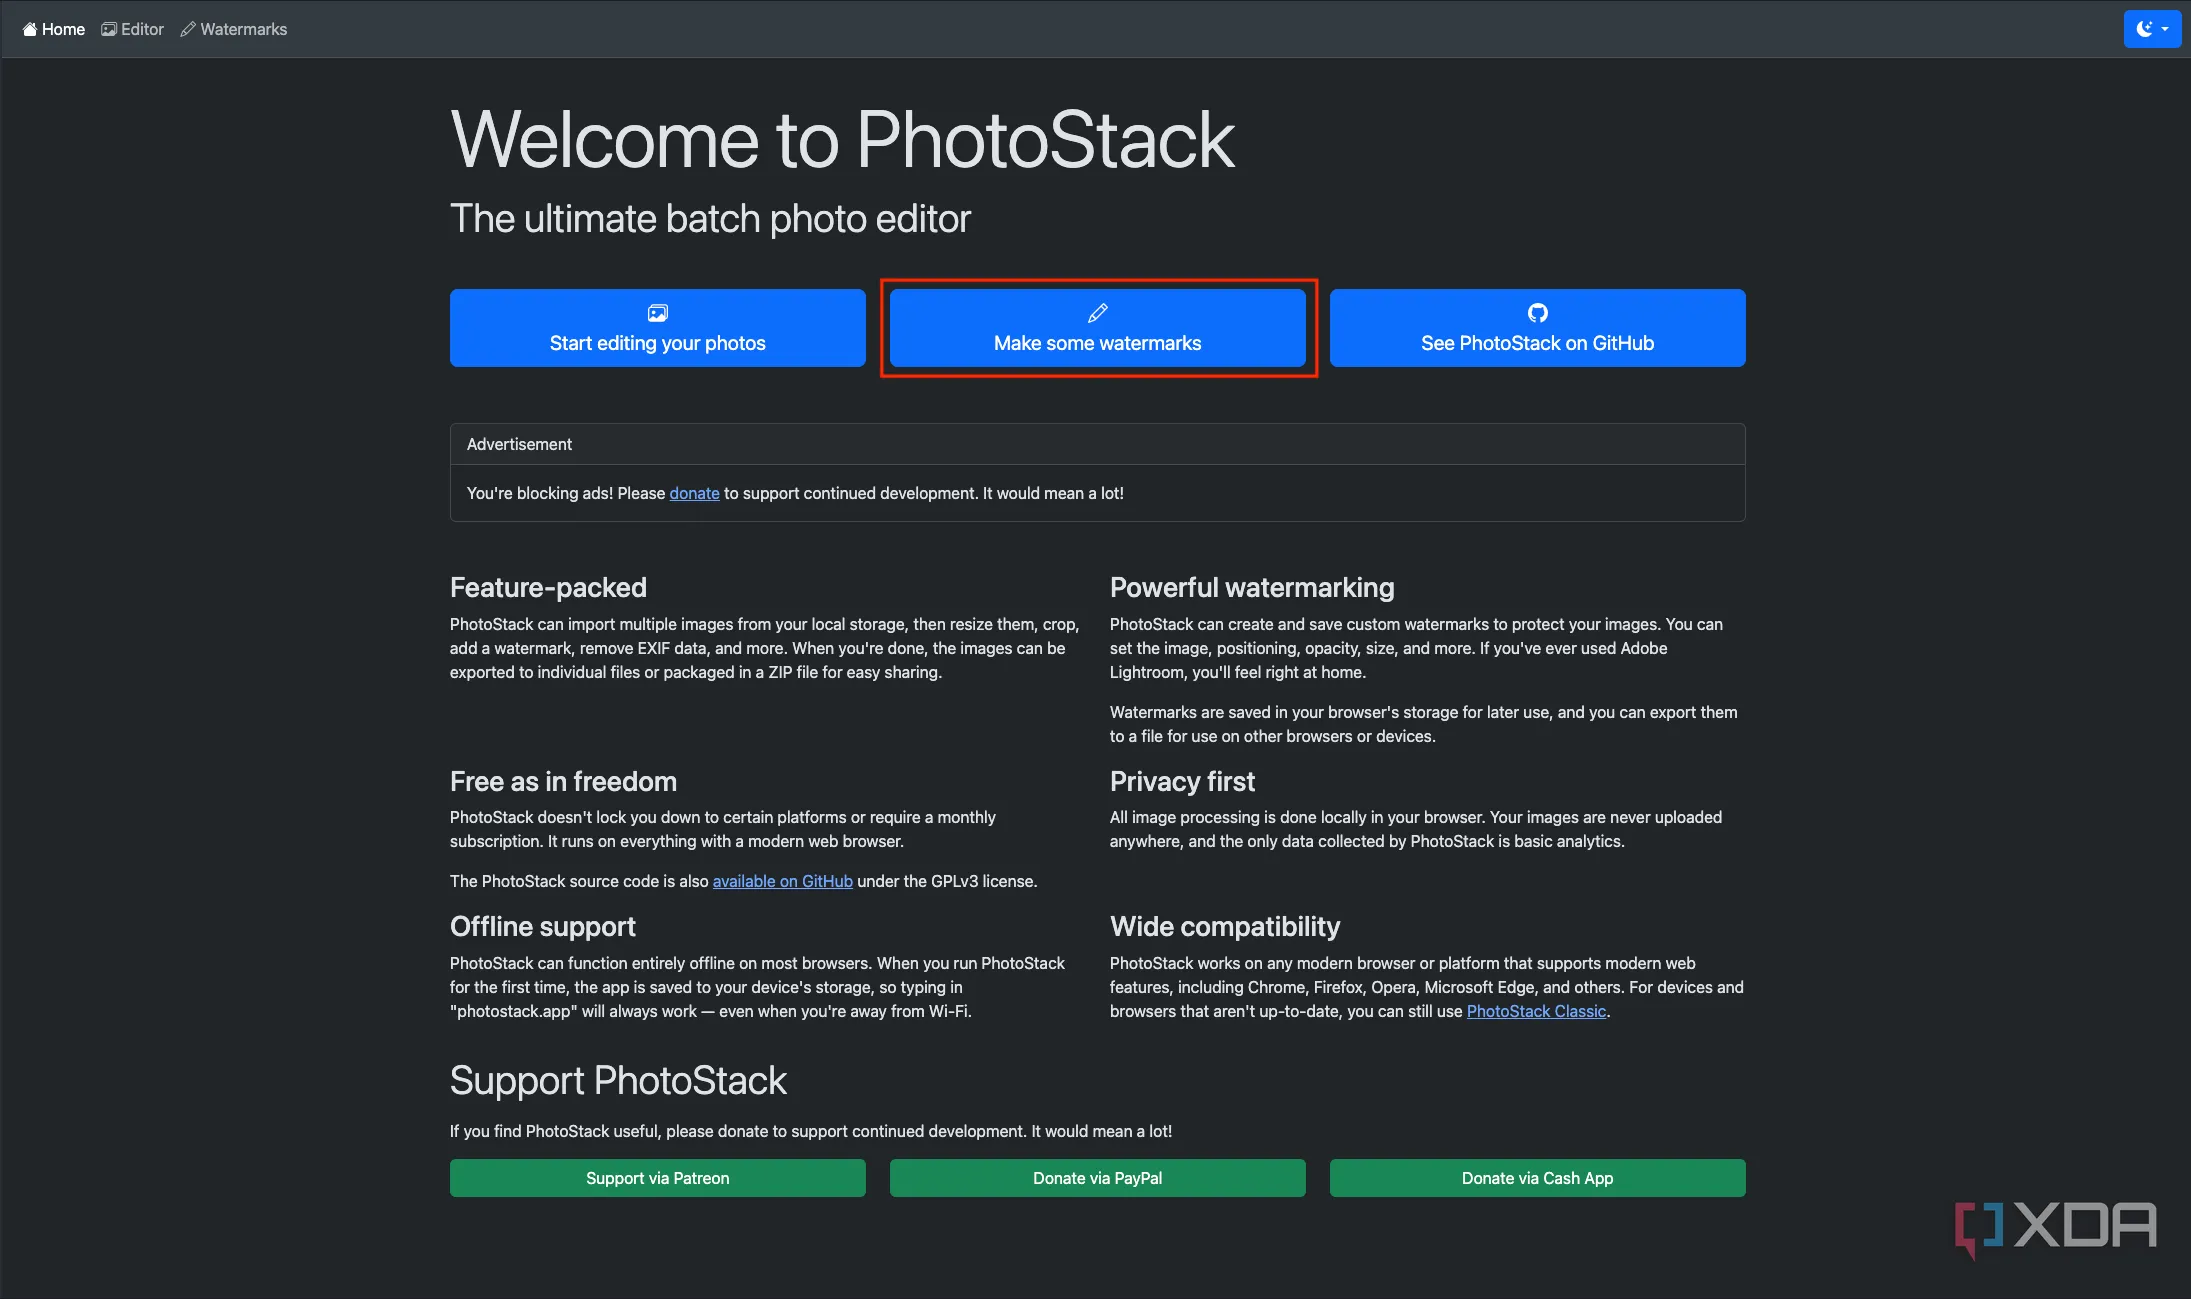Click See PhotoStack on GitHub
Screen dimensions: 2191x1299
pos(1538,328)
